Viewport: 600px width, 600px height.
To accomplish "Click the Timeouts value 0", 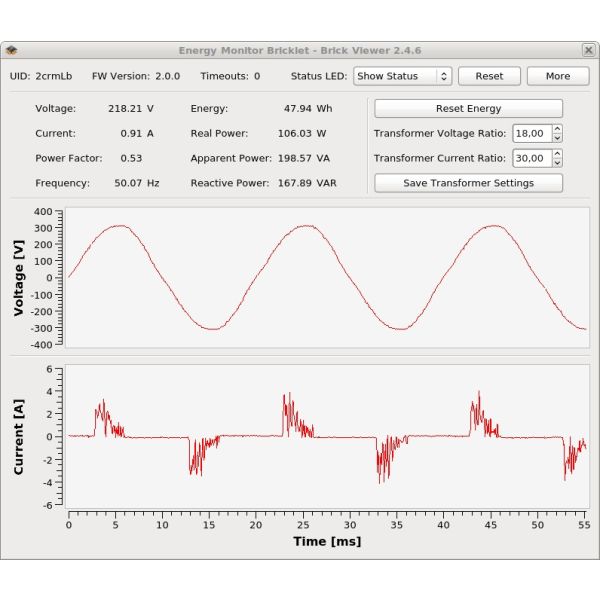I will (x=257, y=76).
